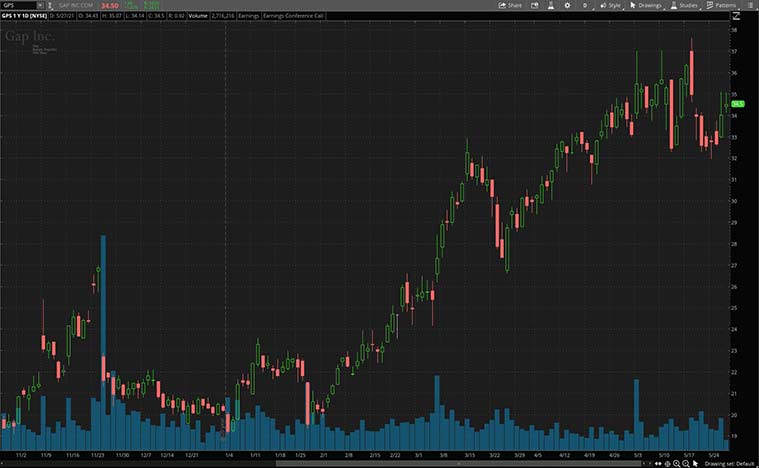Click the GPS symbol input field

click(x=18, y=5)
